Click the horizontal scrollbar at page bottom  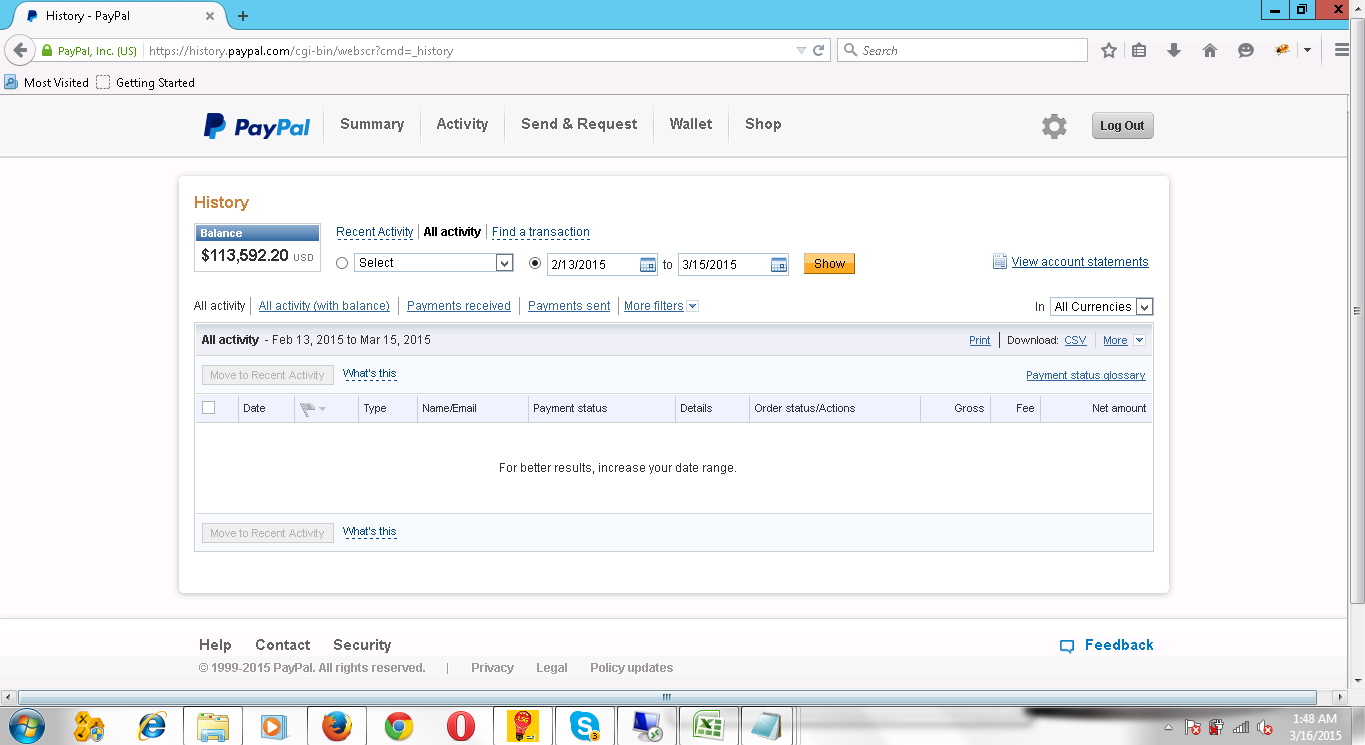click(667, 697)
